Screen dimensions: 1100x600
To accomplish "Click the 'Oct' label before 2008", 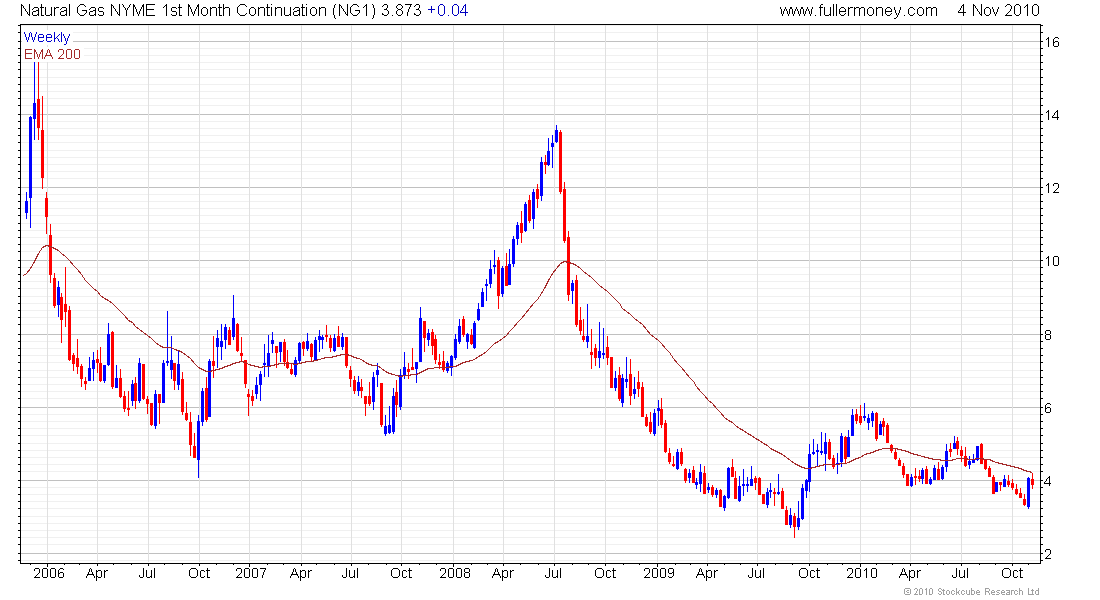I will pos(401,573).
